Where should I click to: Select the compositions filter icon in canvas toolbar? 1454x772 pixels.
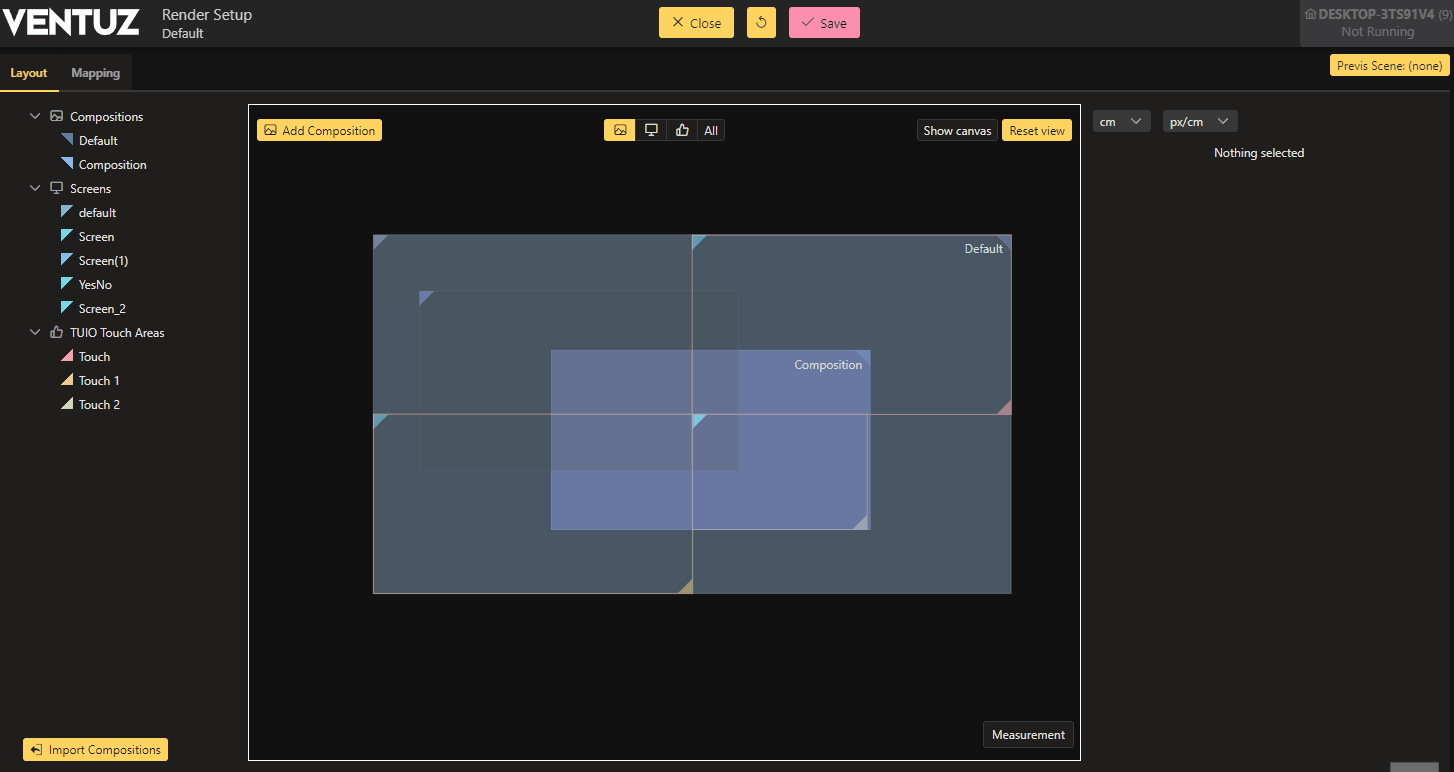[620, 130]
